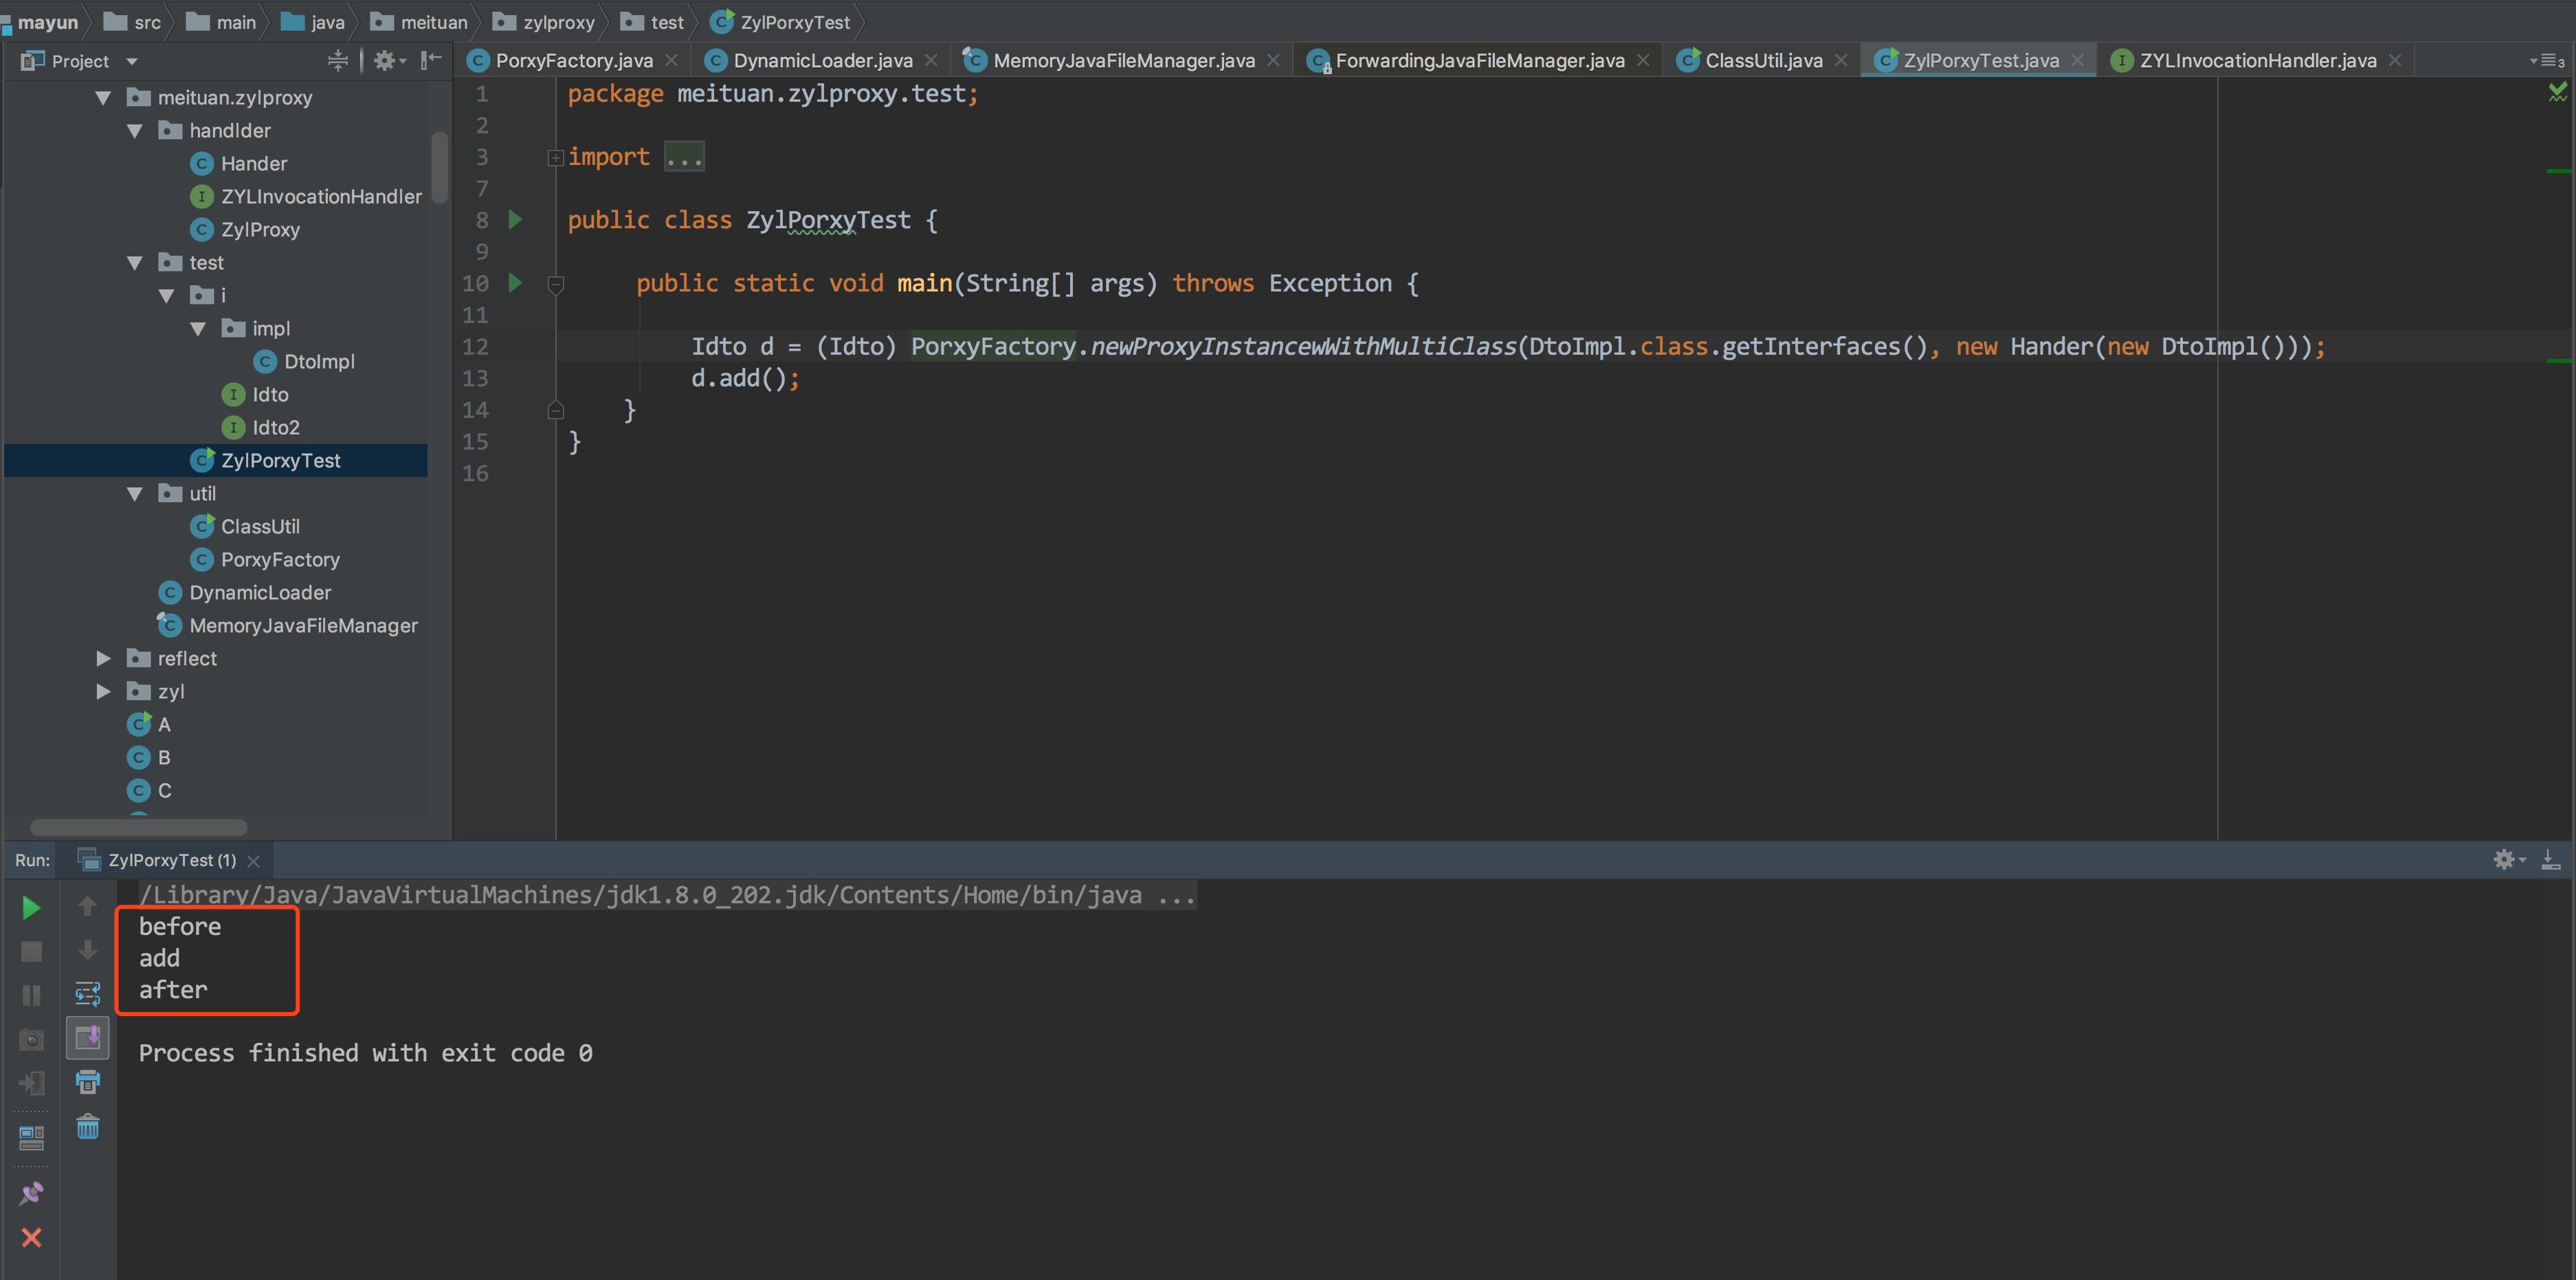Click the Print console output icon
Image resolution: width=2576 pixels, height=1280 pixels.
87,1082
